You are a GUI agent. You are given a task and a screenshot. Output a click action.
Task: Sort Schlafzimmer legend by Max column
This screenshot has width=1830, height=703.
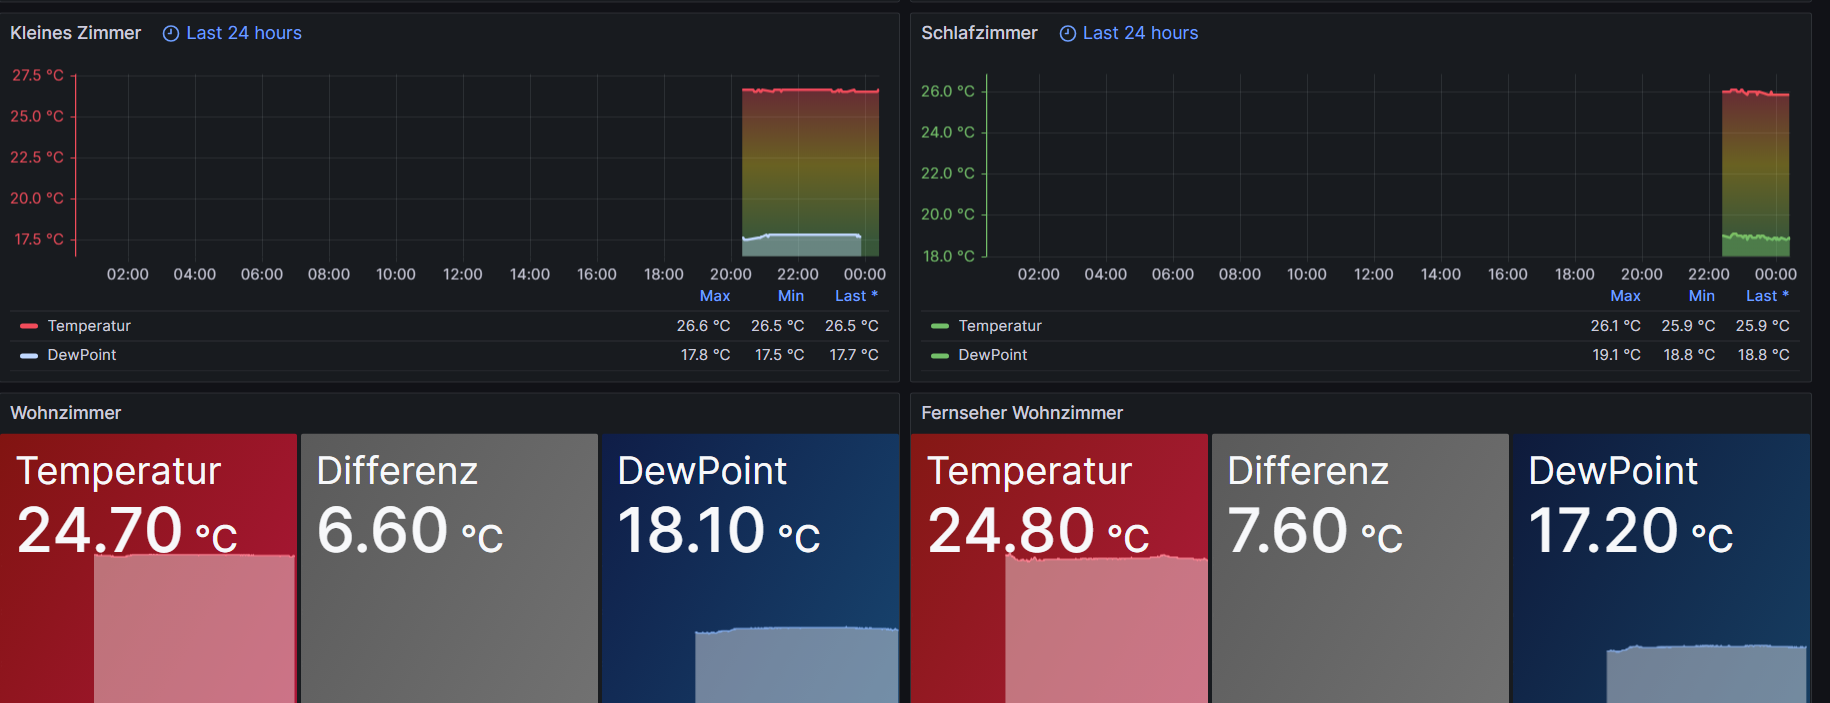(x=1626, y=296)
